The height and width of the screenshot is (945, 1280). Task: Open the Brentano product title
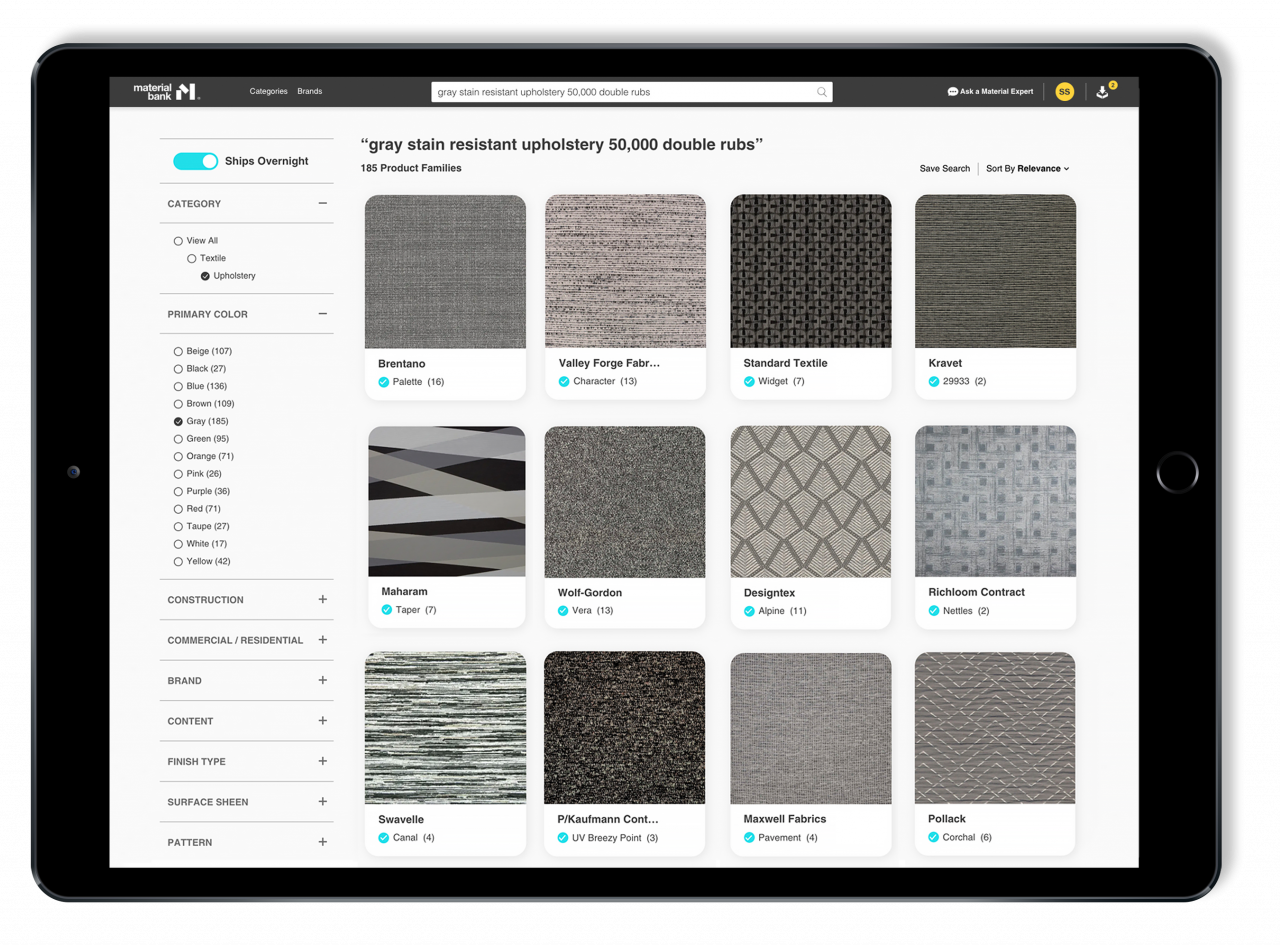[x=402, y=364]
